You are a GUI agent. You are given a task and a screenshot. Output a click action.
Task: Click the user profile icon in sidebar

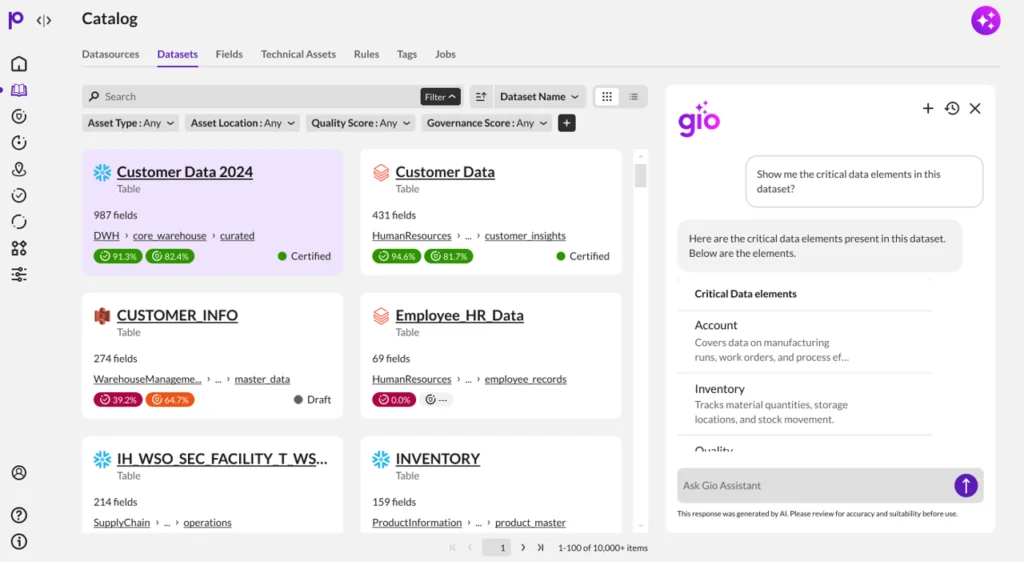(x=19, y=473)
